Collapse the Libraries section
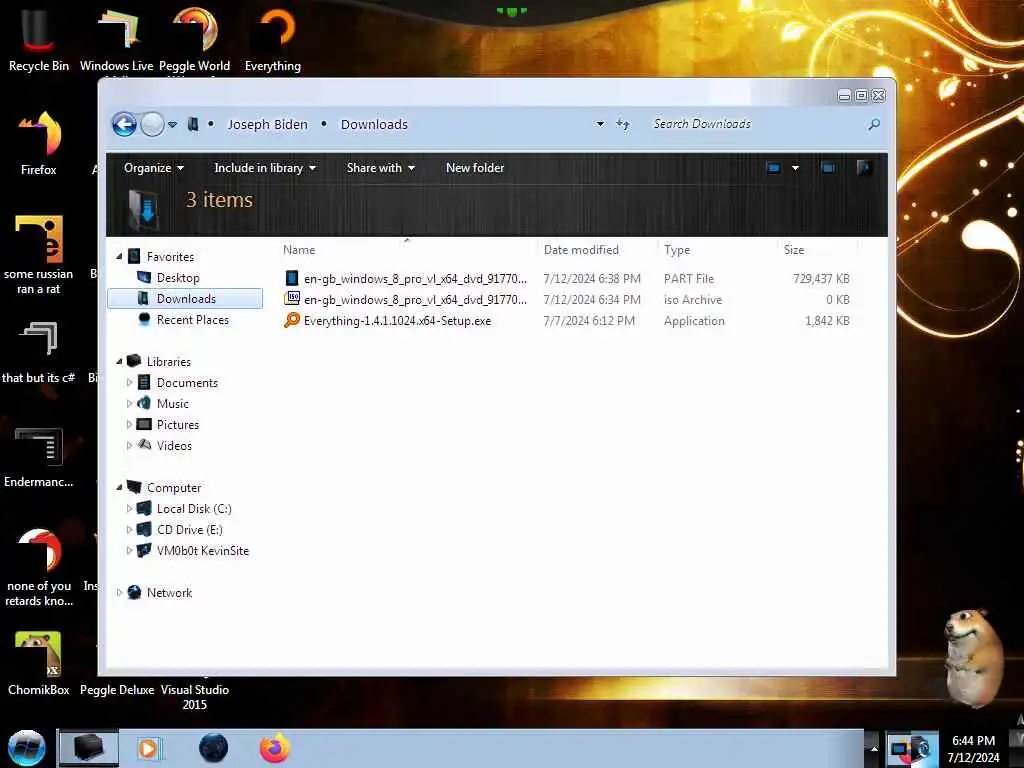1024x768 pixels. coord(119,361)
